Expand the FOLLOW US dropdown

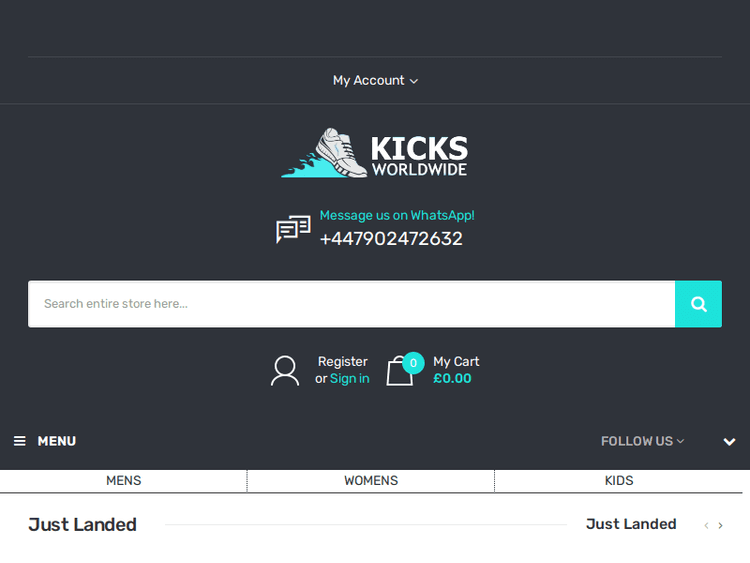coord(642,441)
